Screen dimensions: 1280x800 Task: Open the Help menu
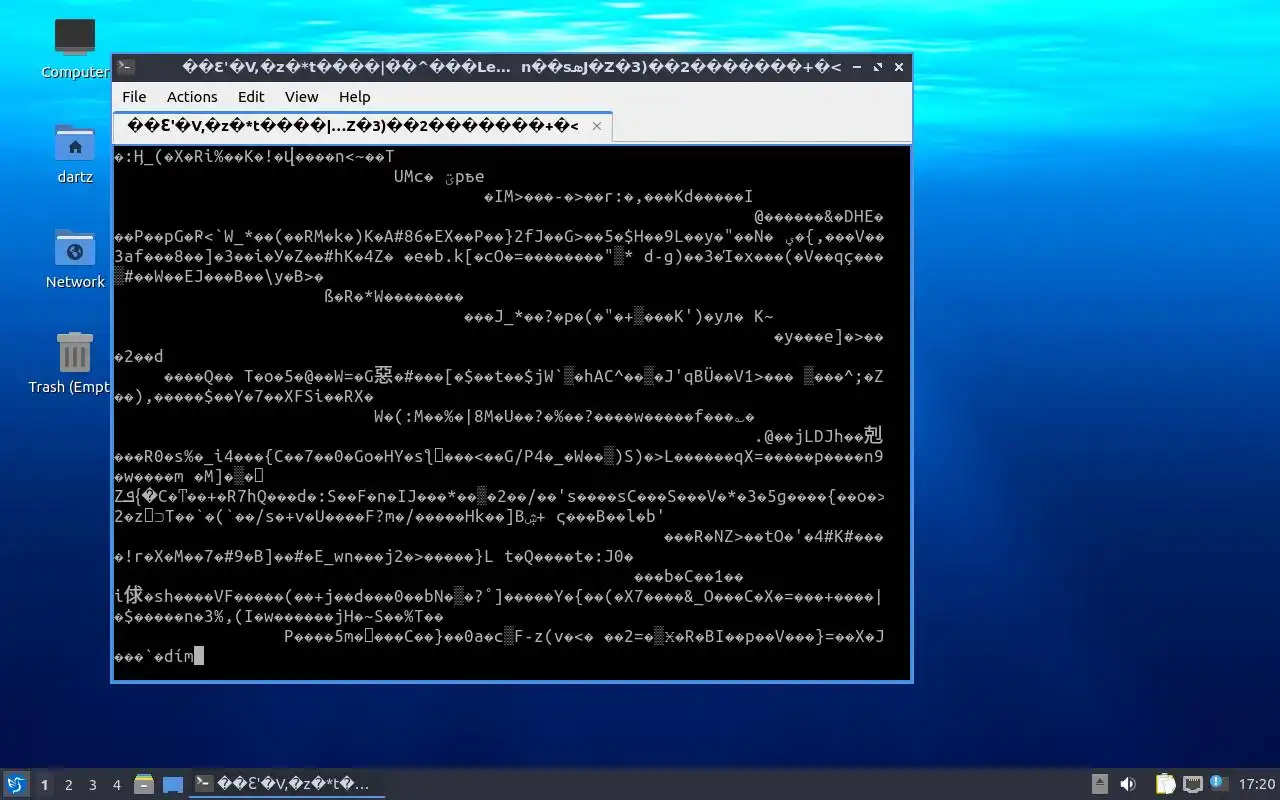point(354,97)
